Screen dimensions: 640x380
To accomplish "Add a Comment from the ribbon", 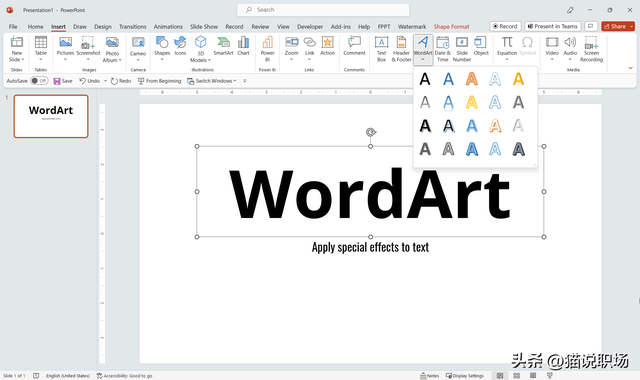I will (x=354, y=46).
